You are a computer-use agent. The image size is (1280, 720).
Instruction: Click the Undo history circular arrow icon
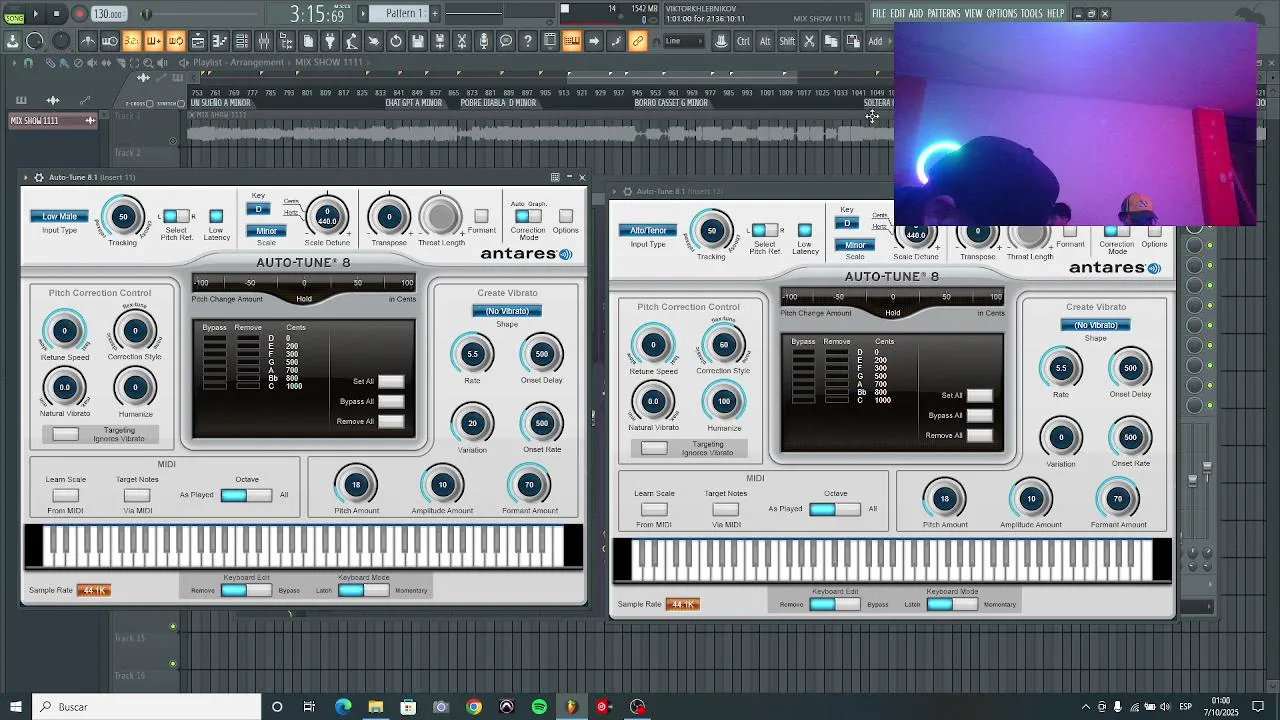396,41
